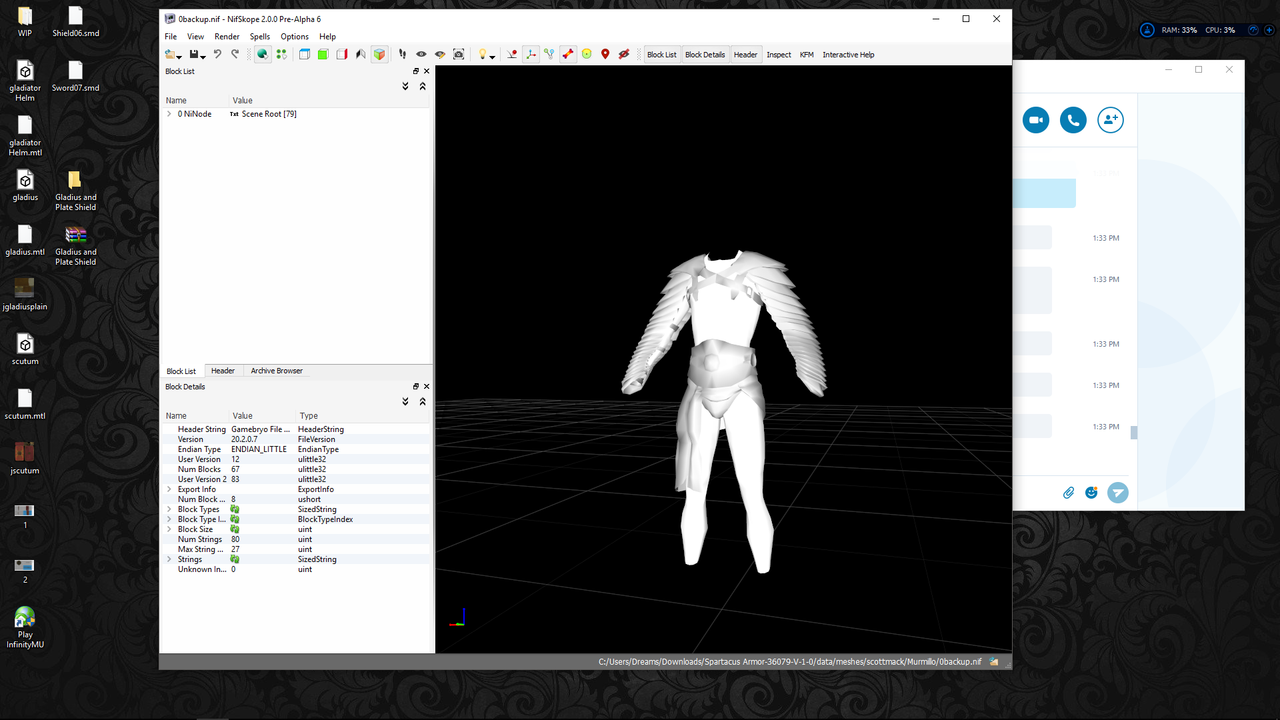Expand the Block Types row
The height and width of the screenshot is (720, 1280).
click(x=169, y=509)
